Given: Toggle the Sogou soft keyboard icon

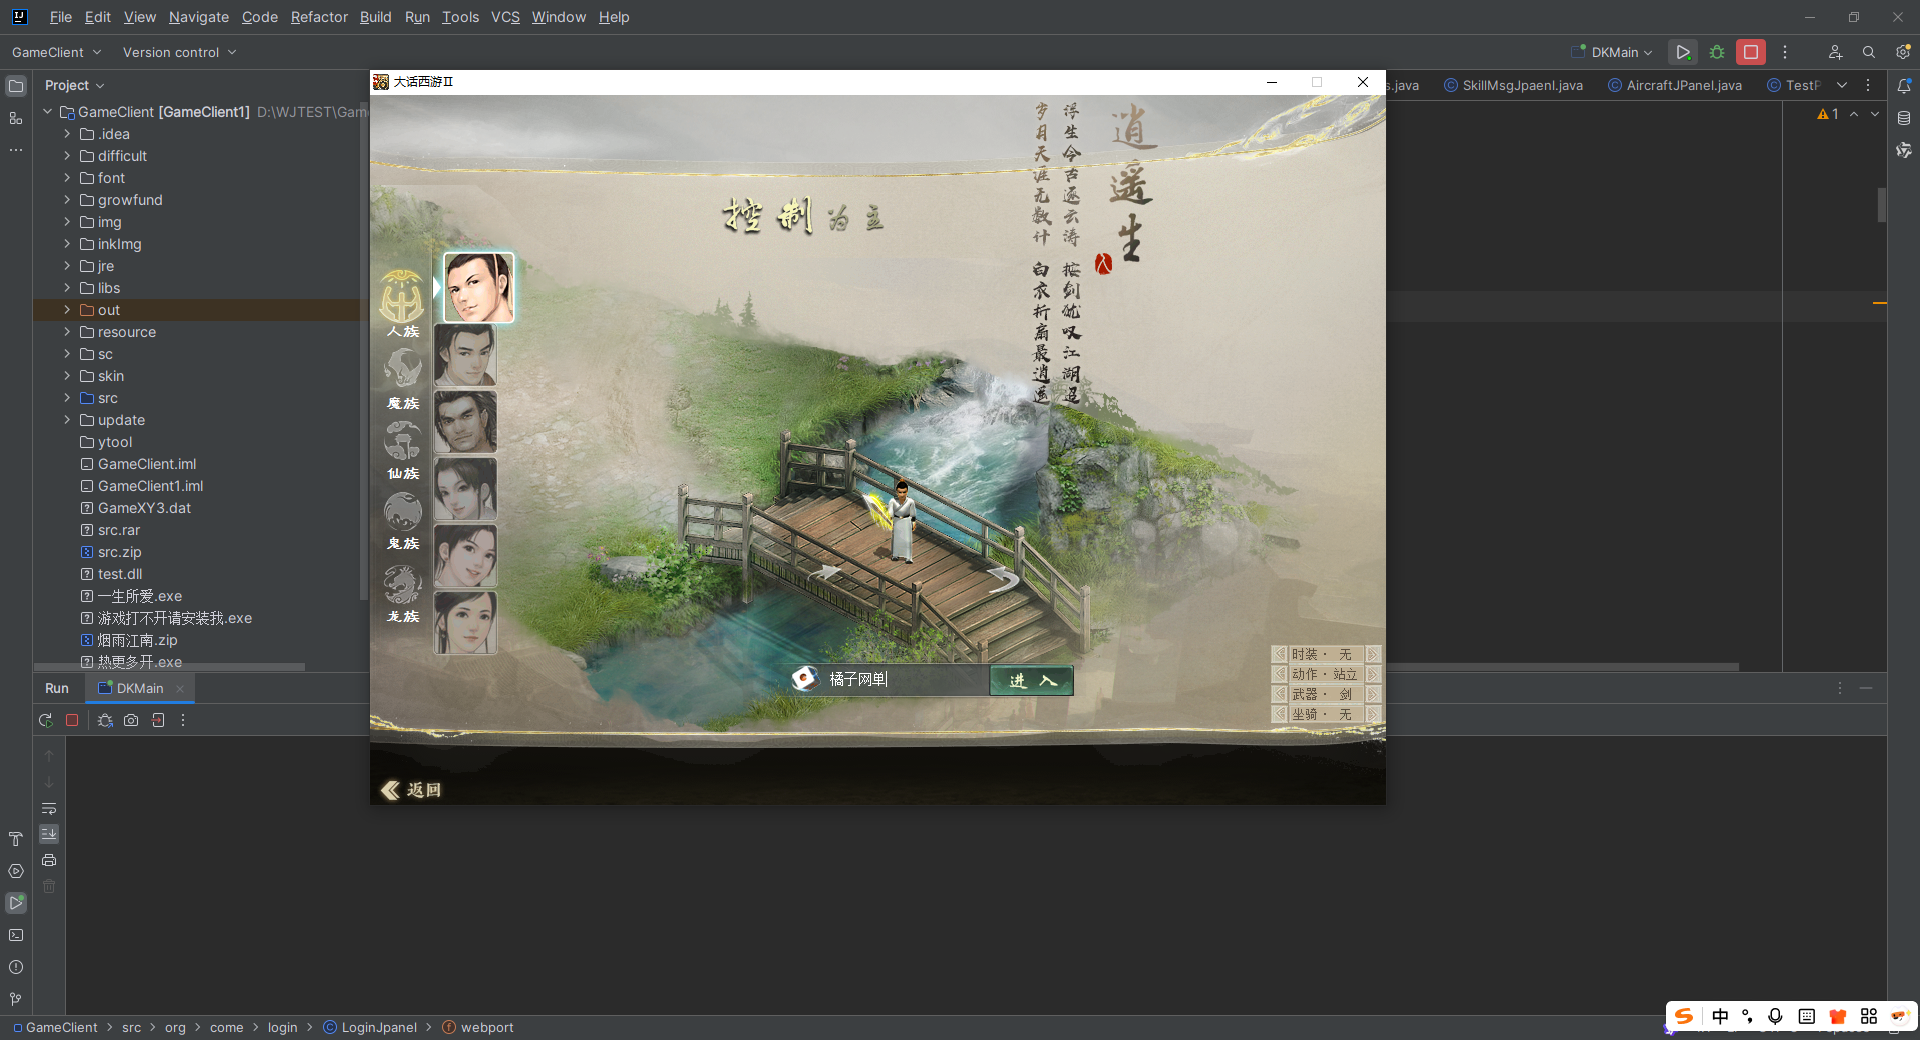Looking at the screenshot, I should tap(1807, 1016).
